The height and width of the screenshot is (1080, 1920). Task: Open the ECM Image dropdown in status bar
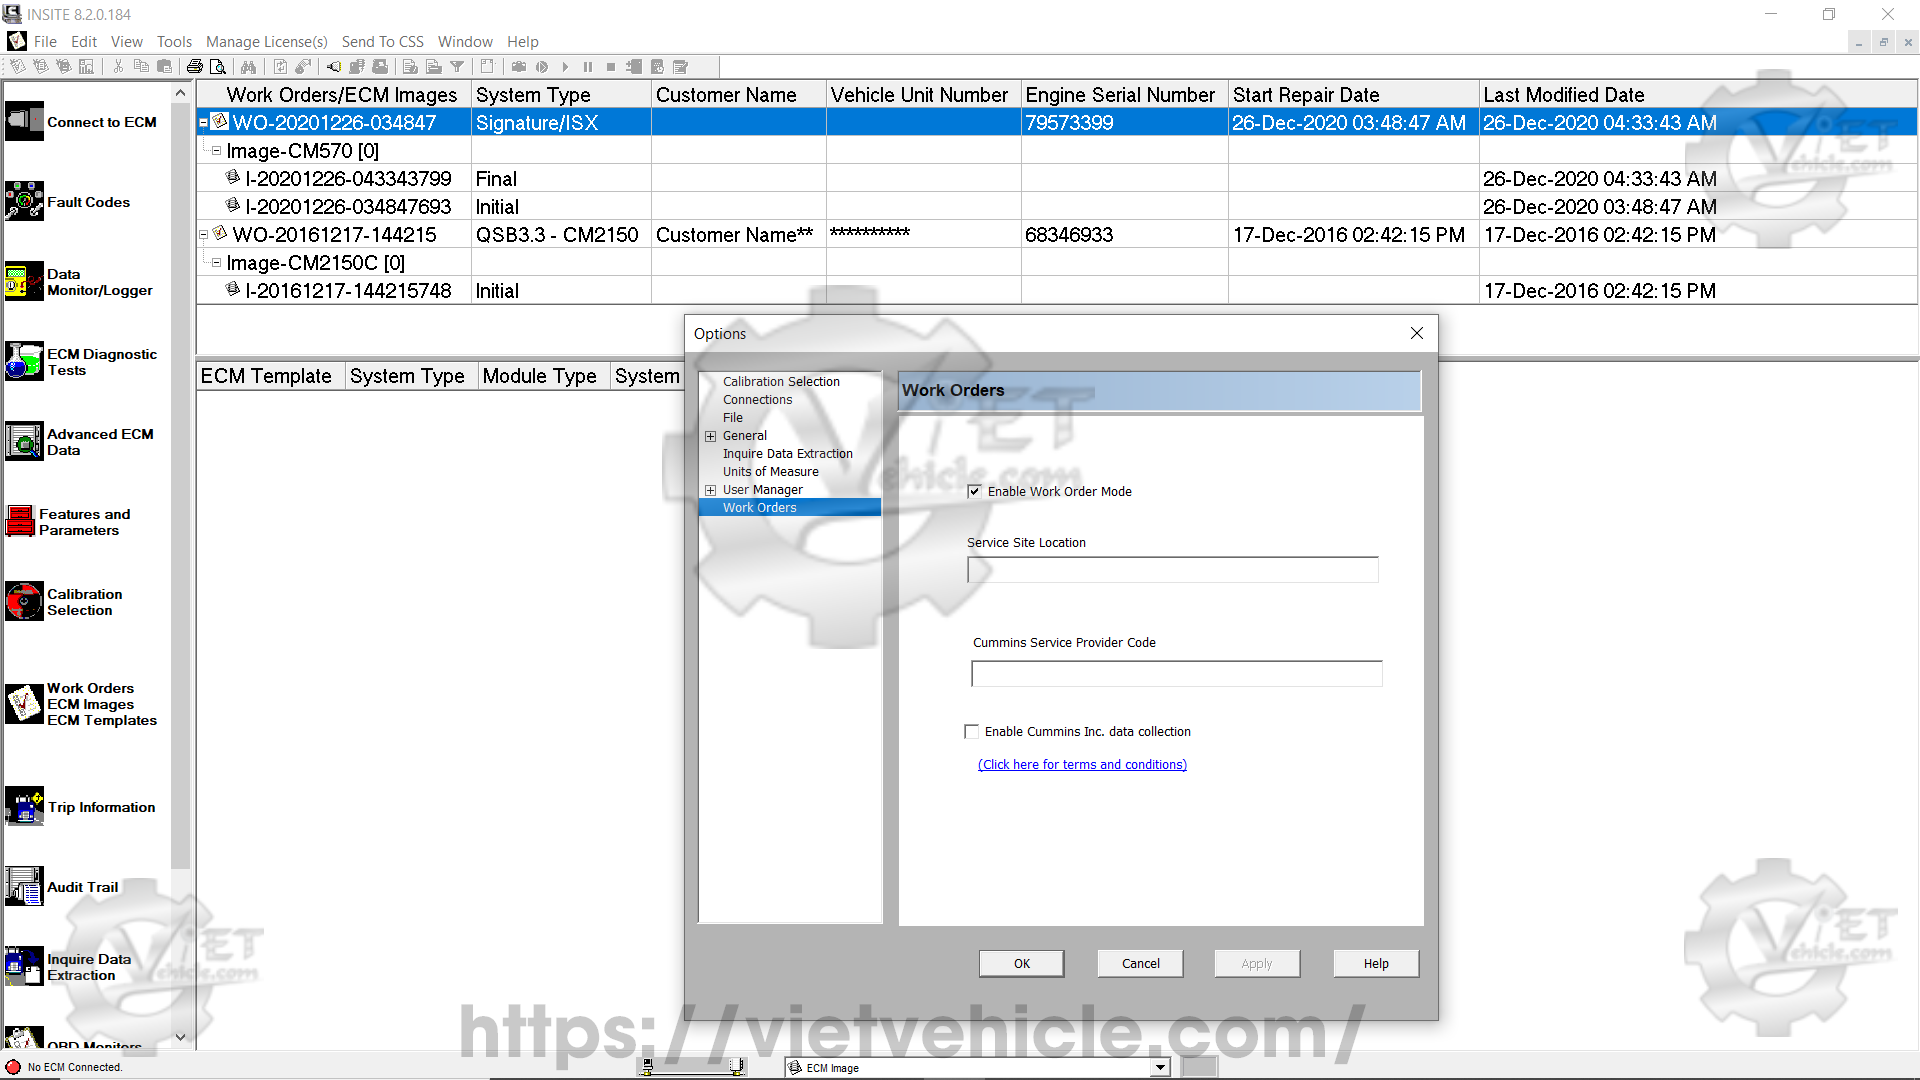tap(1159, 1067)
